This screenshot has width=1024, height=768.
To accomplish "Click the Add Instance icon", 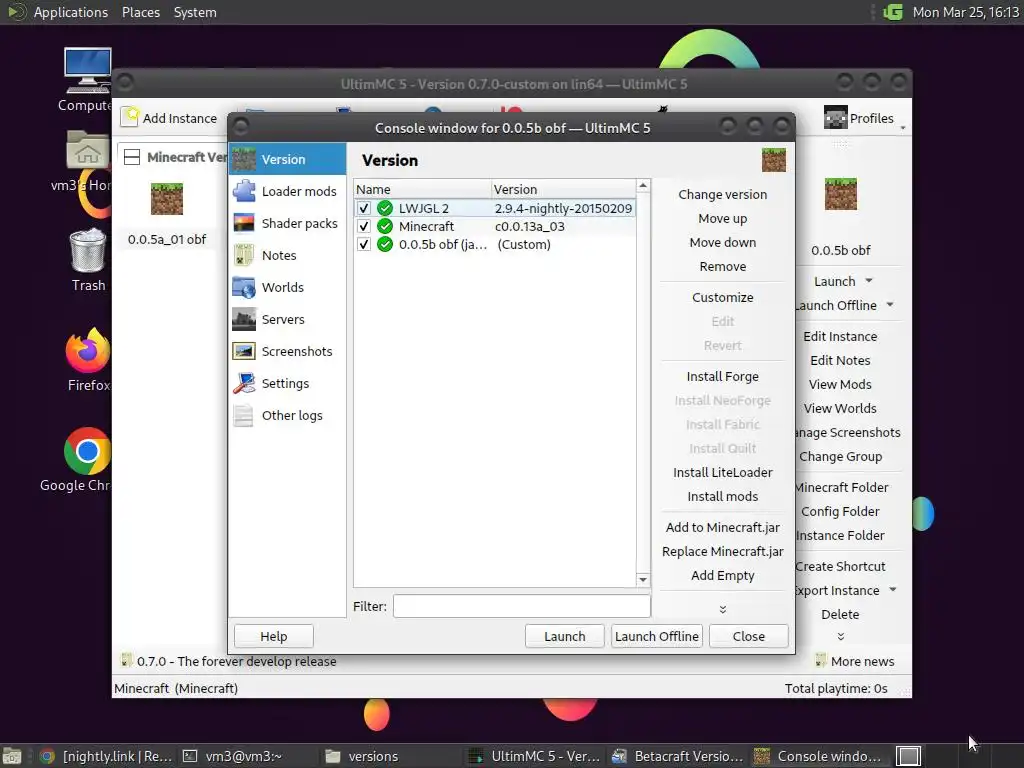I will 131,117.
